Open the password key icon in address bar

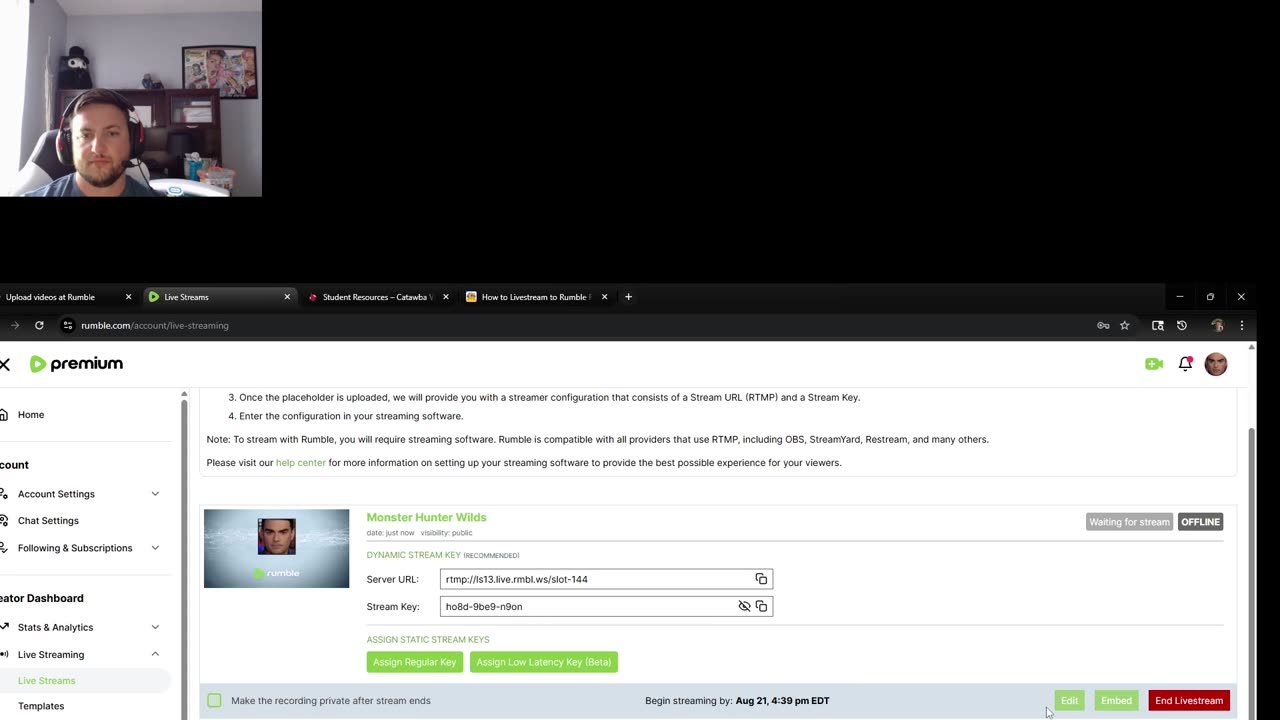tap(1103, 325)
